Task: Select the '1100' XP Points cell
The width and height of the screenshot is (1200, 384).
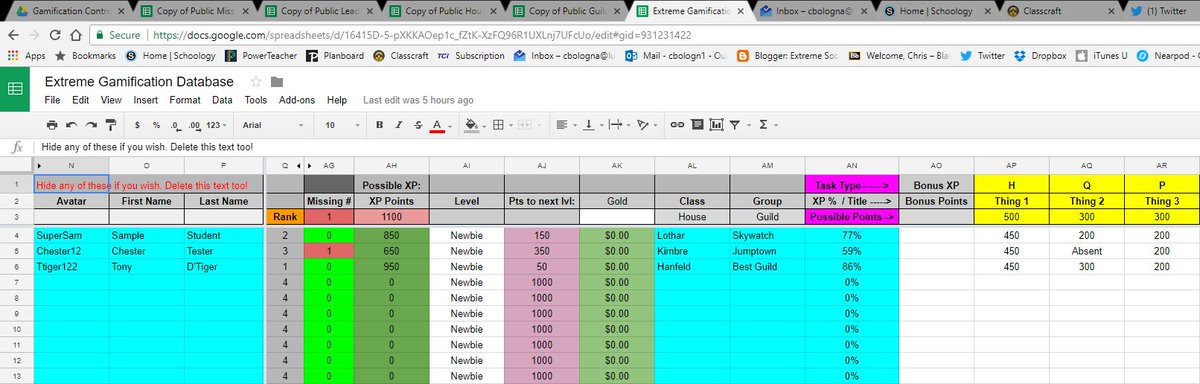Action: (x=392, y=216)
